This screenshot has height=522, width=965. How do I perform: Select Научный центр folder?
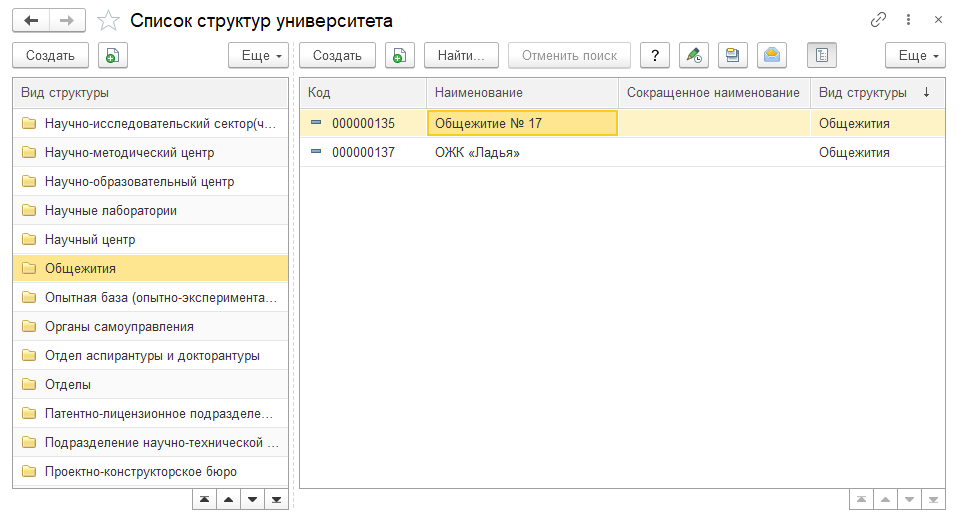[151, 239]
